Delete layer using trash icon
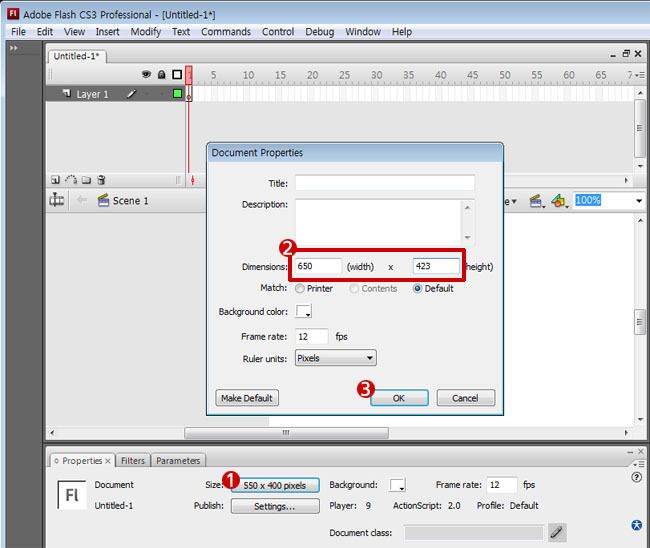 (x=101, y=180)
